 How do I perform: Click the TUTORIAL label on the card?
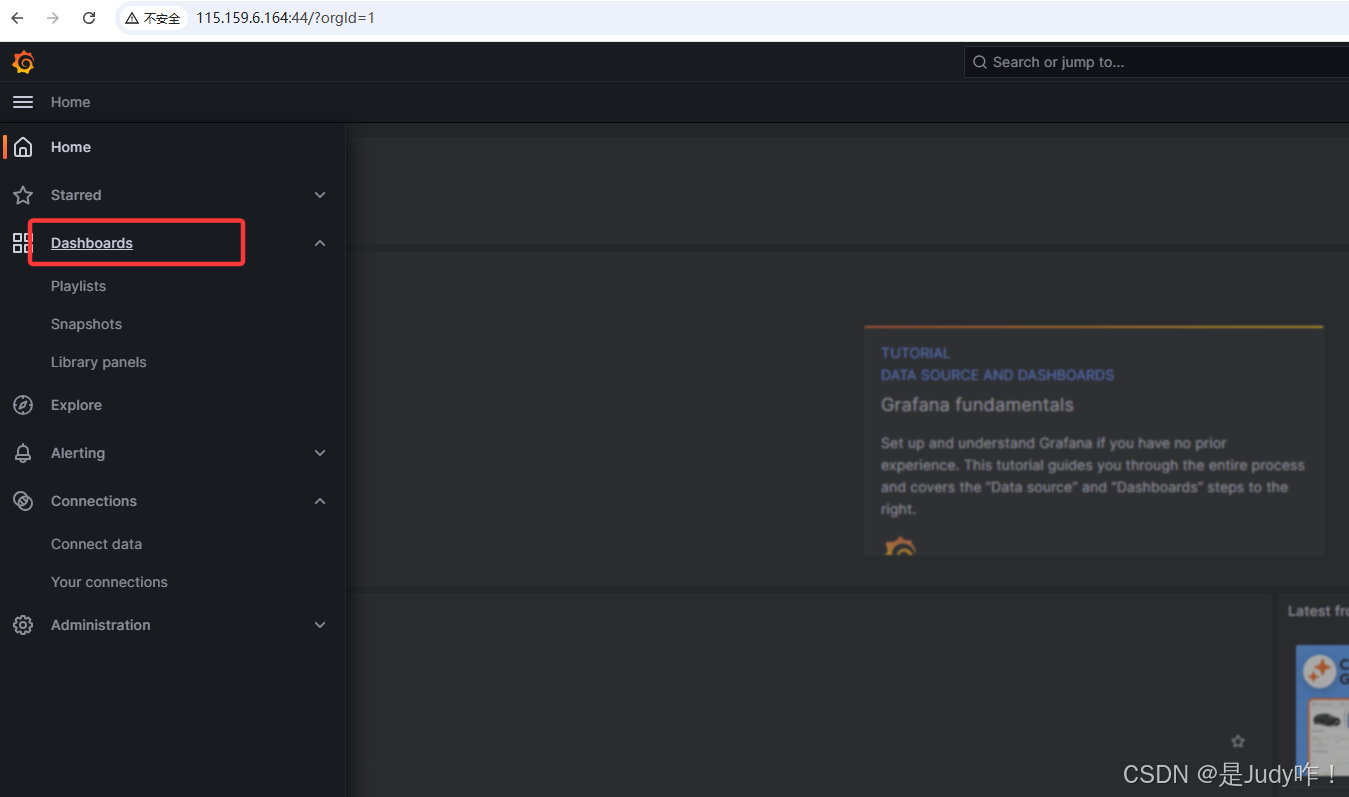click(x=915, y=353)
